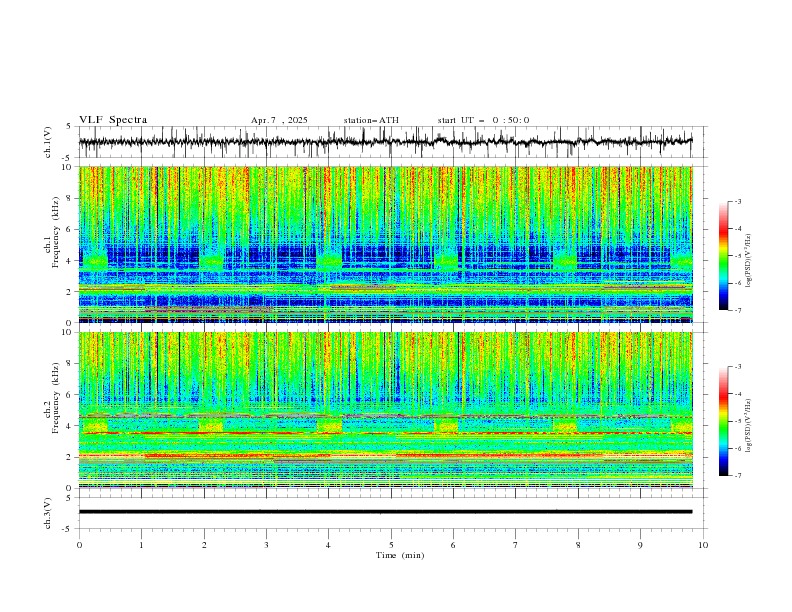Viewport: 792px width, 612px height.
Task: Click the "9" time axis tick label
Action: [x=640, y=545]
